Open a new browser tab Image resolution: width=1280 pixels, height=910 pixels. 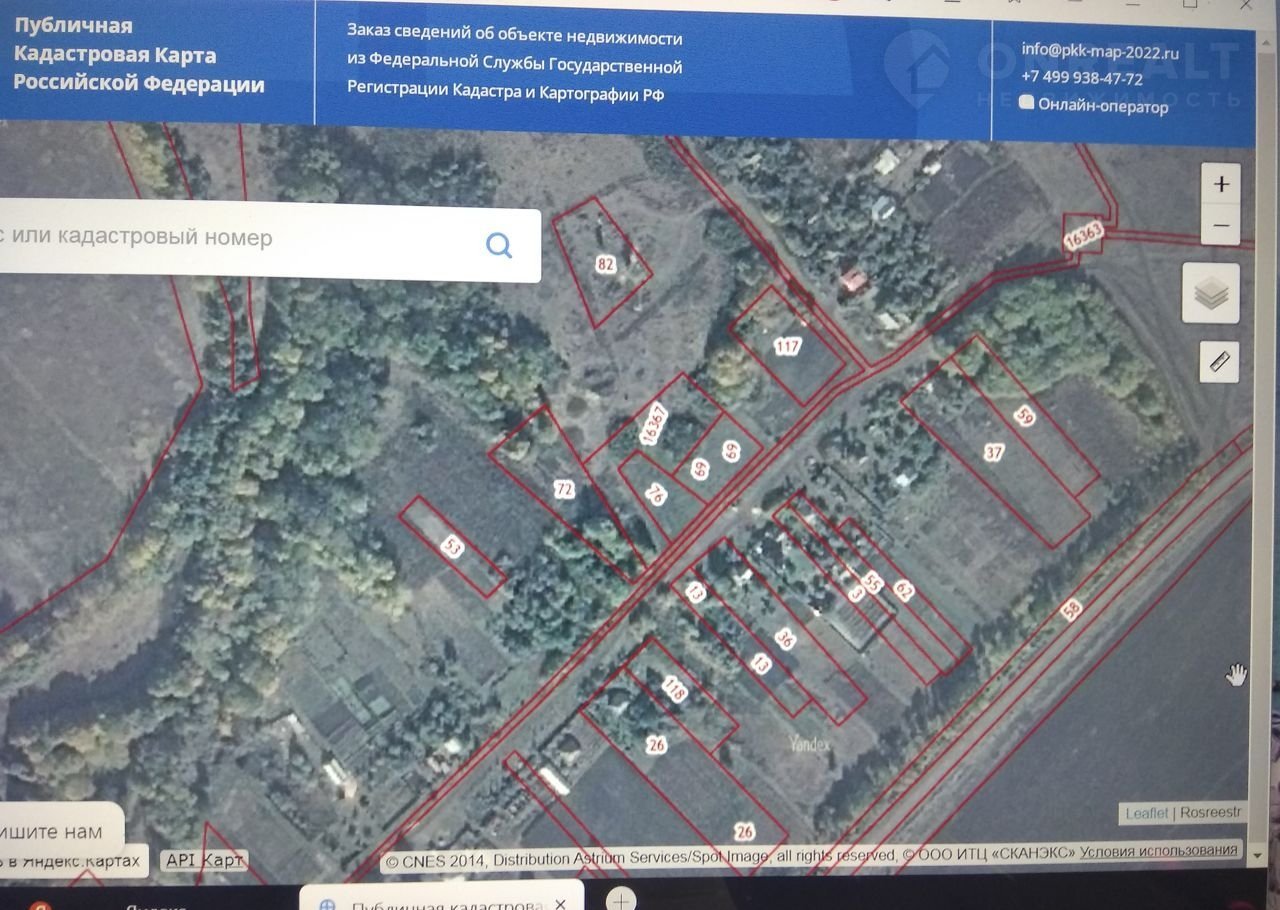coord(621,899)
